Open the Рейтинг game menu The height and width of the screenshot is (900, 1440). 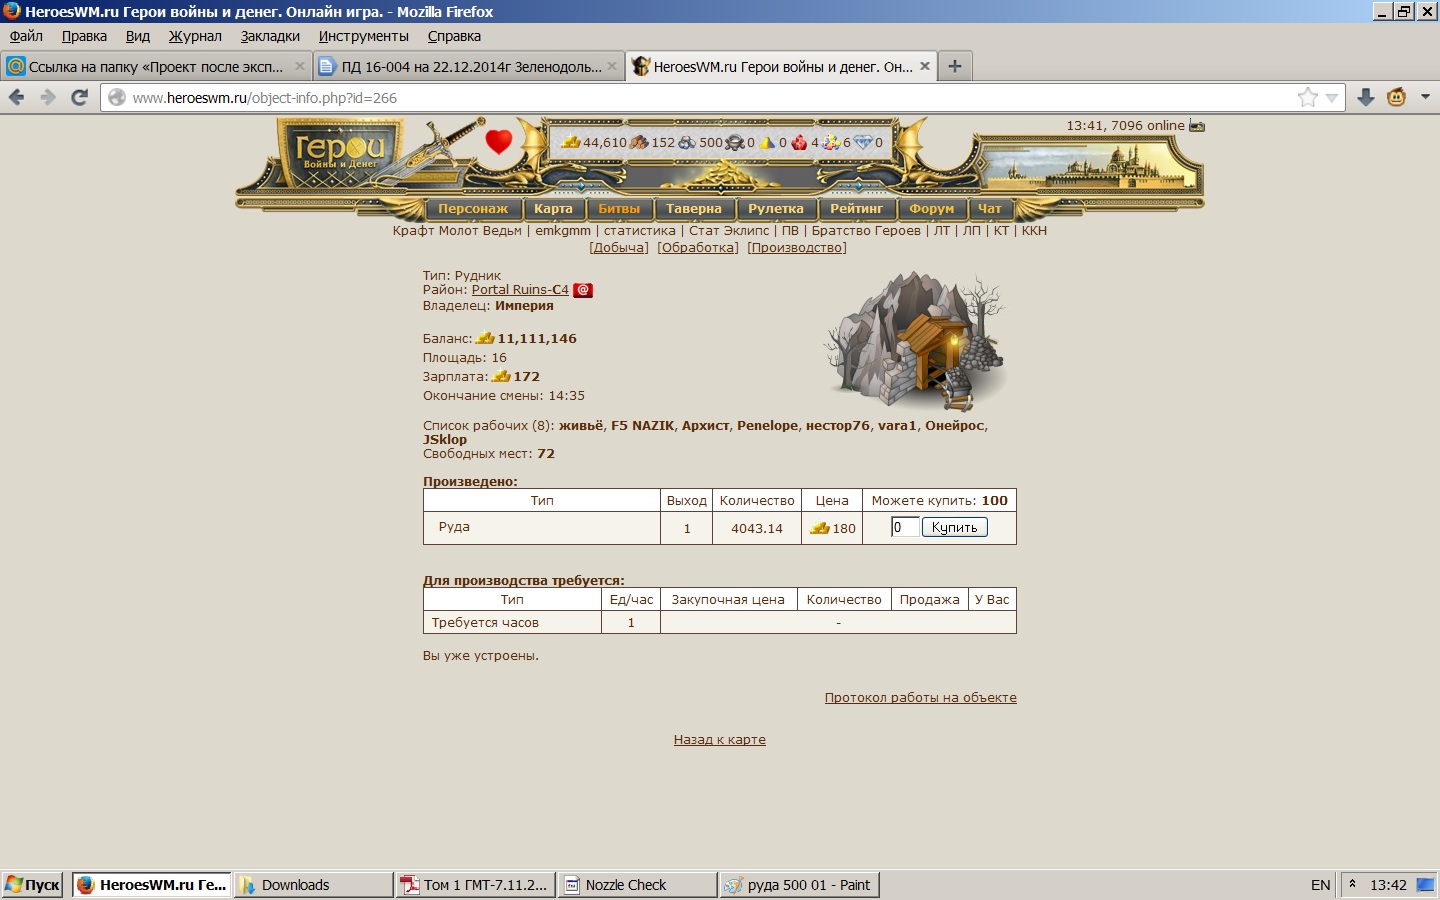click(x=857, y=209)
